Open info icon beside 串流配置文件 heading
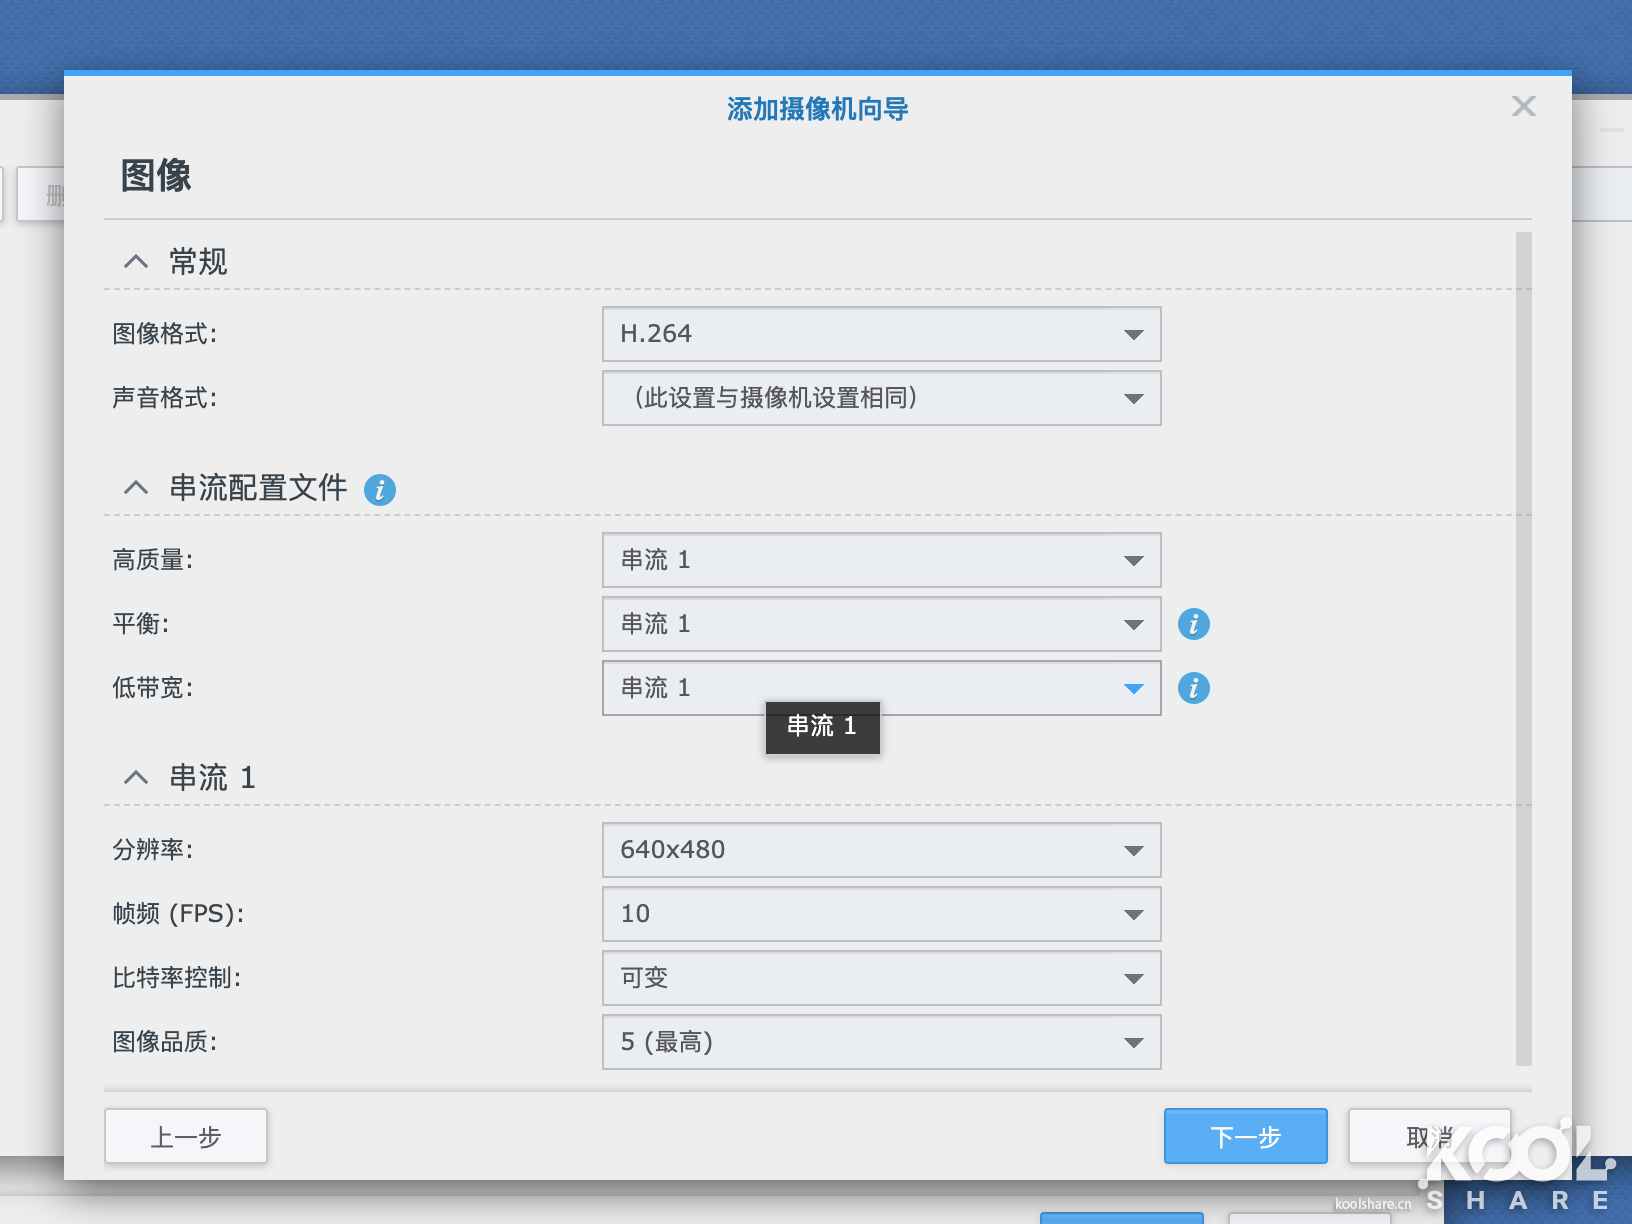 pyautogui.click(x=380, y=490)
